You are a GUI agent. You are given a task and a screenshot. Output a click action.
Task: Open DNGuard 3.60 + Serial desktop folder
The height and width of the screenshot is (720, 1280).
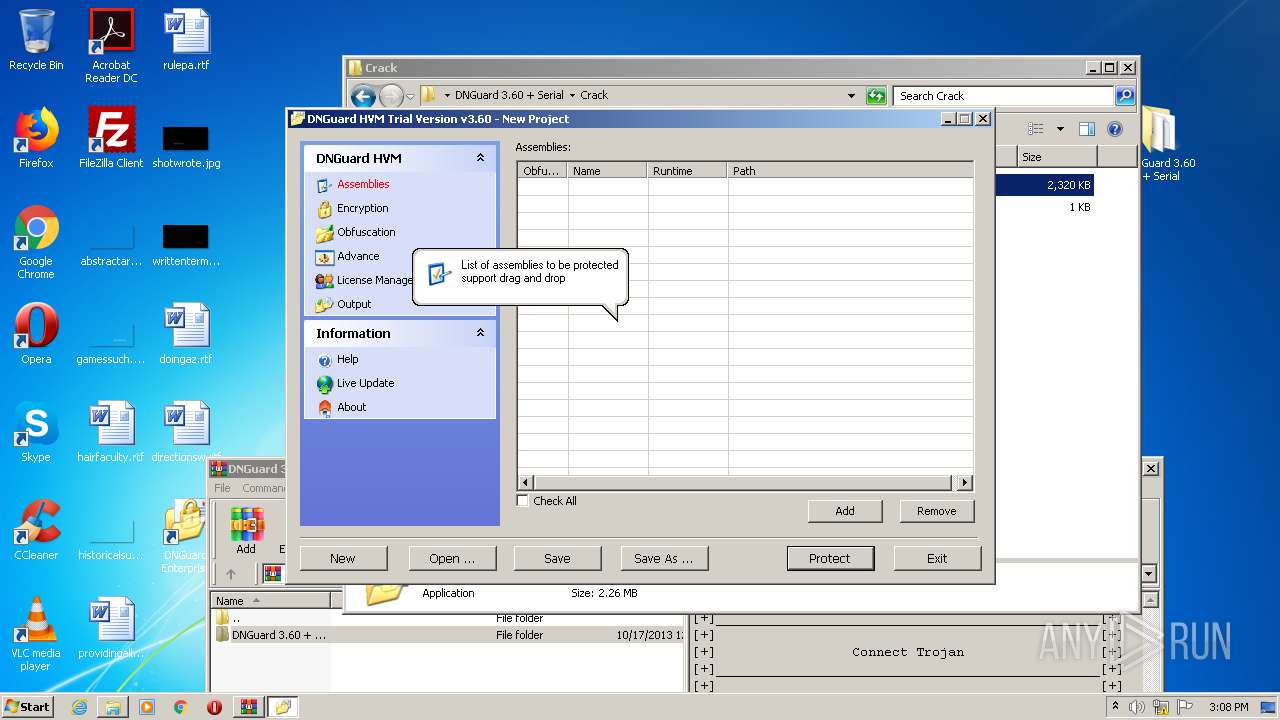[x=1166, y=144]
